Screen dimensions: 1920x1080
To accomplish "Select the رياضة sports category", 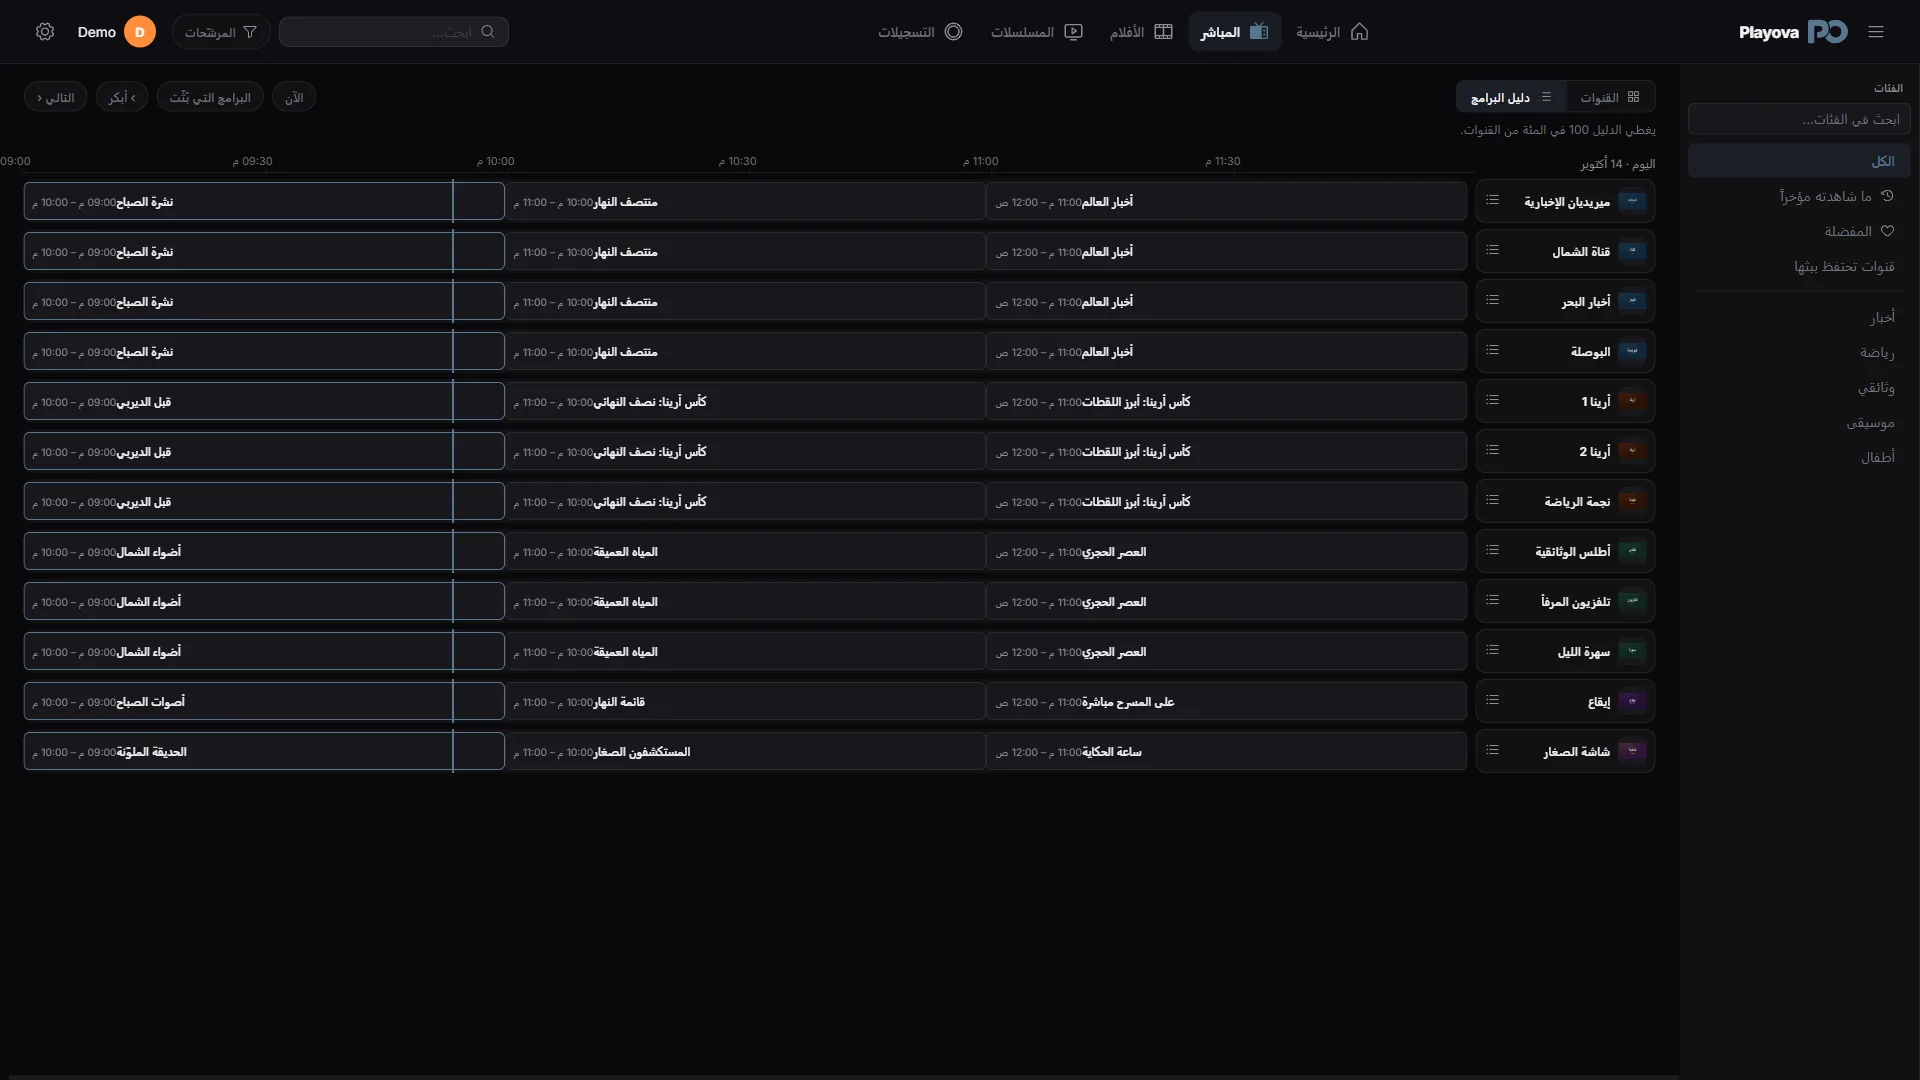I will (1799, 352).
